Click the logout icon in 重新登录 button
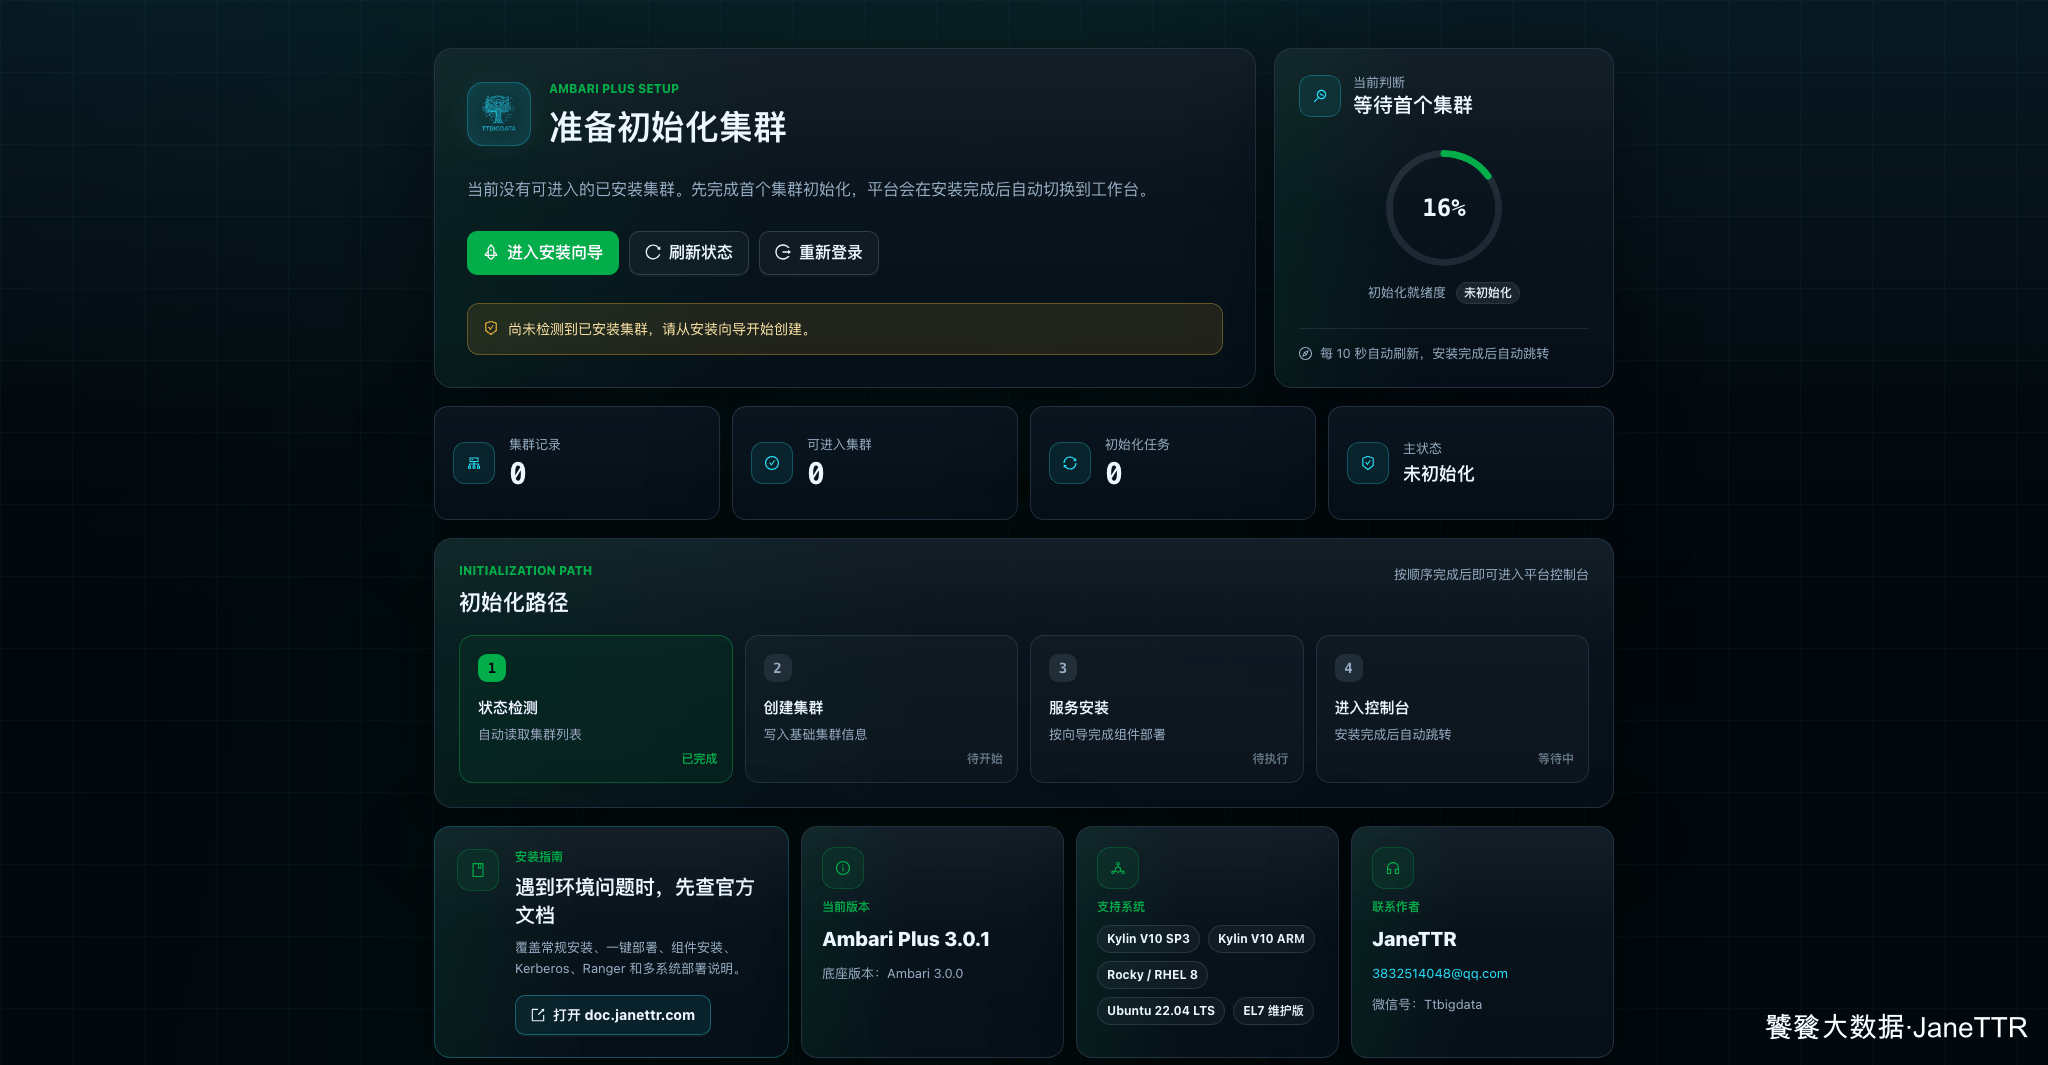Image resolution: width=2048 pixels, height=1065 pixels. coord(783,253)
